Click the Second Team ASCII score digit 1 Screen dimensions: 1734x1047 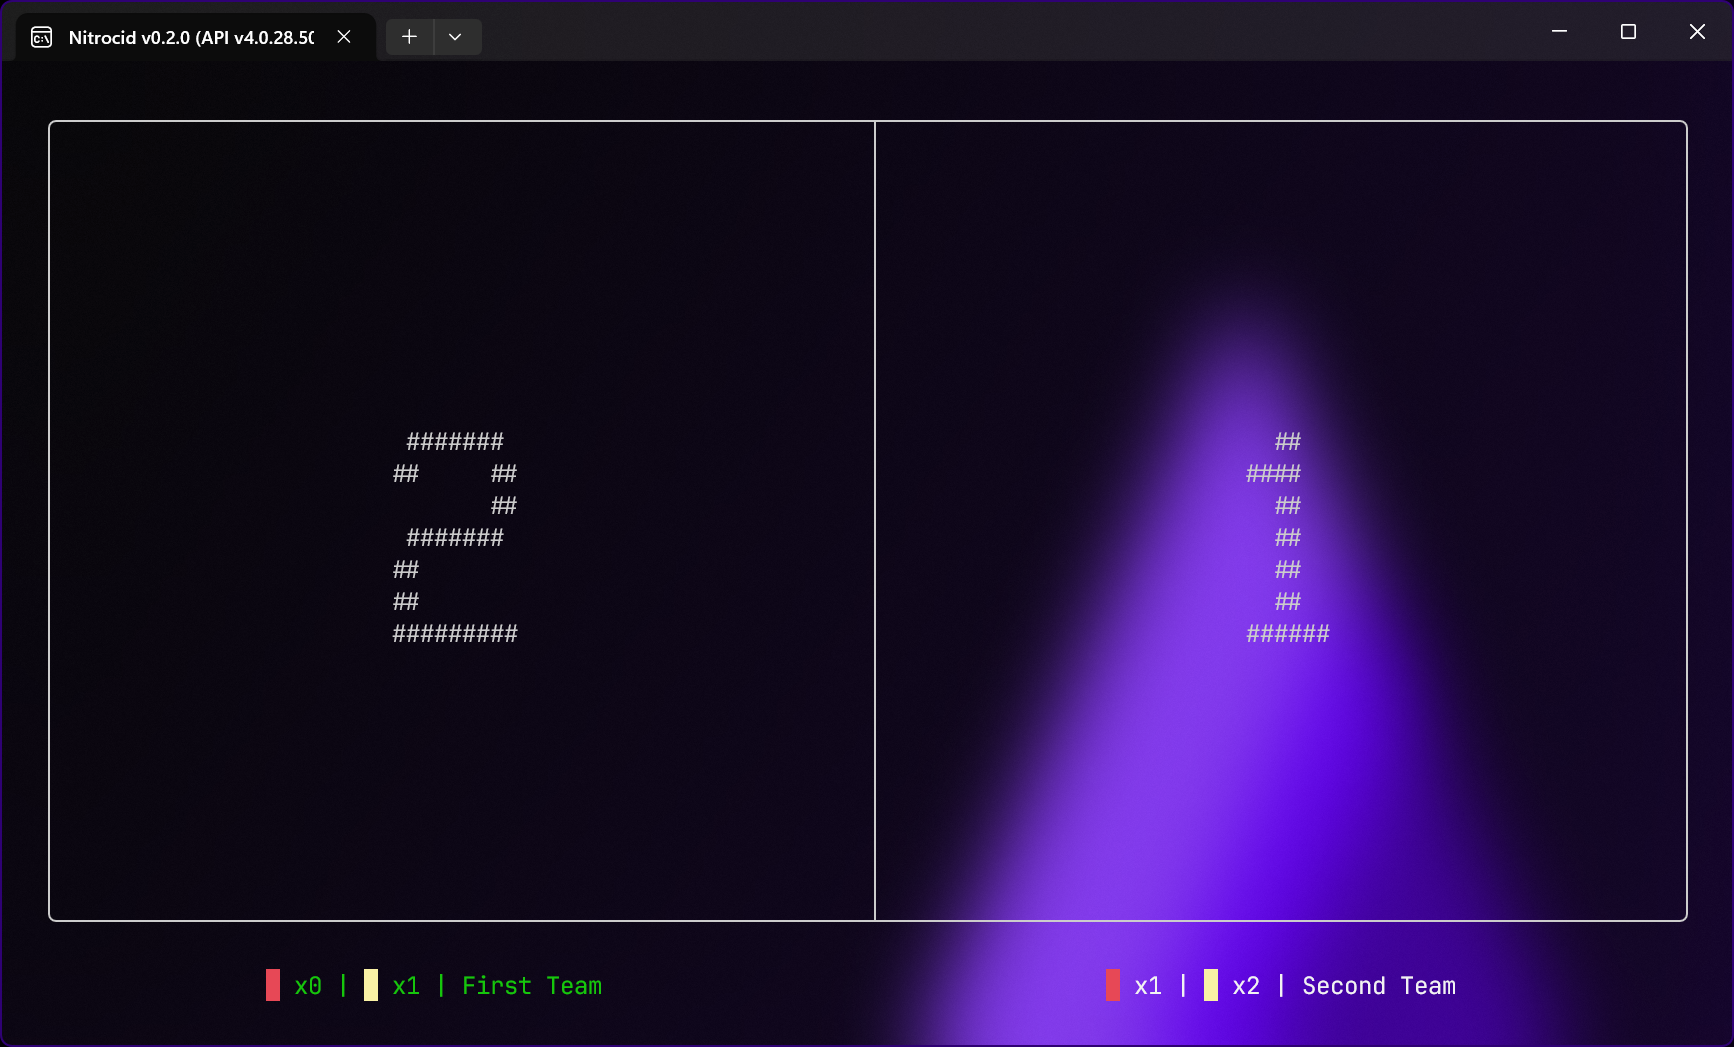[1287, 537]
